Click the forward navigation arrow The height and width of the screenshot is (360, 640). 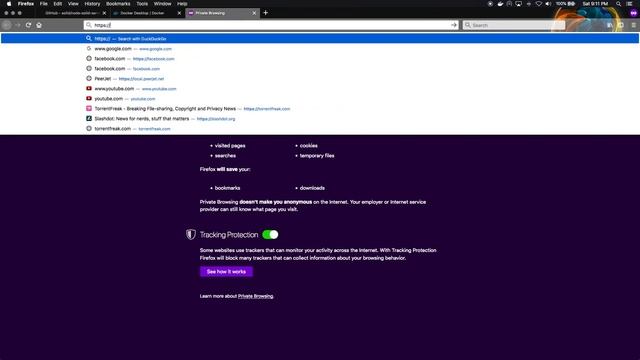point(18,25)
